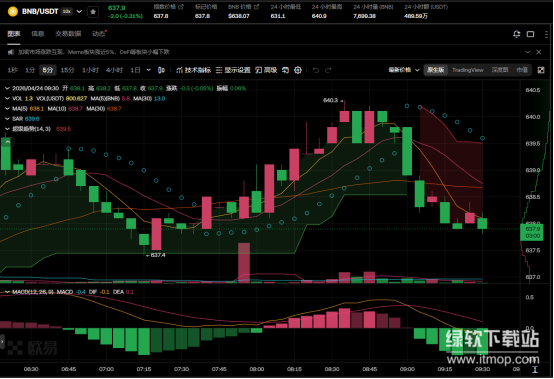Collapse the SAR indicator row chevron
The width and height of the screenshot is (554, 379).
click(x=7, y=119)
